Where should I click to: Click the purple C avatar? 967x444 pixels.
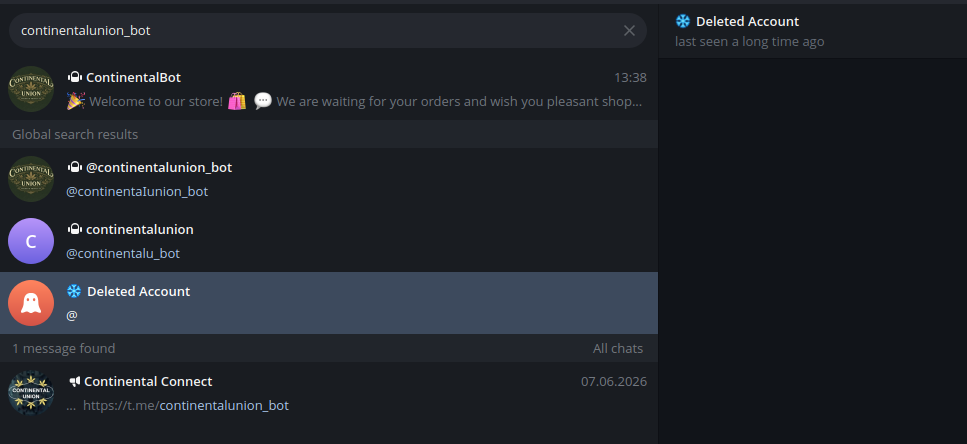(31, 241)
